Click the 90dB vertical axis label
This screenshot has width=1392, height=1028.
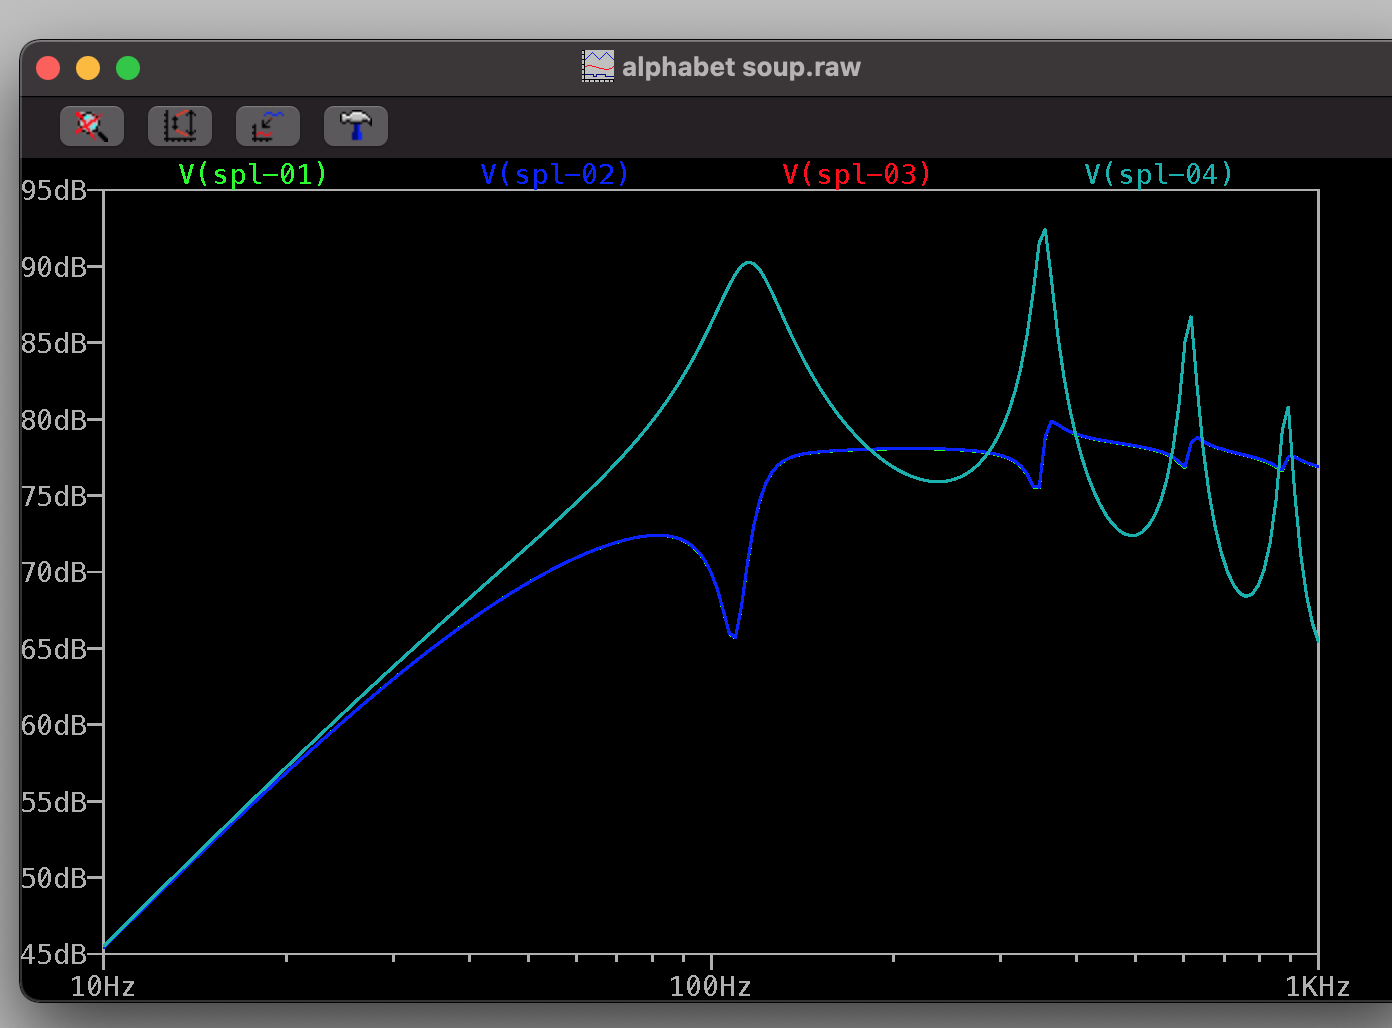[54, 267]
